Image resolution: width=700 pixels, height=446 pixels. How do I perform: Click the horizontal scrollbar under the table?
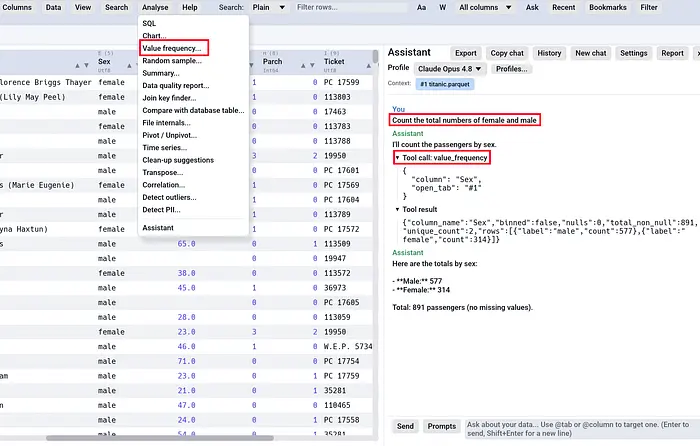pyautogui.click(x=160, y=438)
